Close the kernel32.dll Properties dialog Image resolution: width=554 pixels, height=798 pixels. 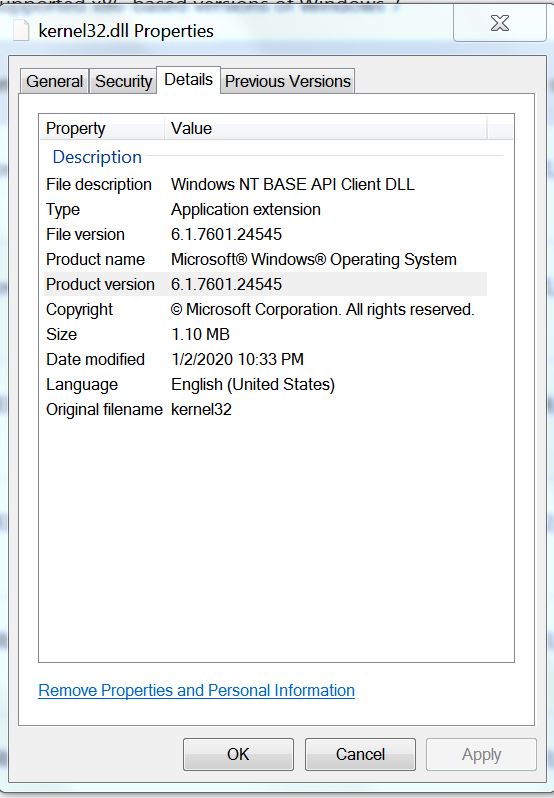click(500, 23)
